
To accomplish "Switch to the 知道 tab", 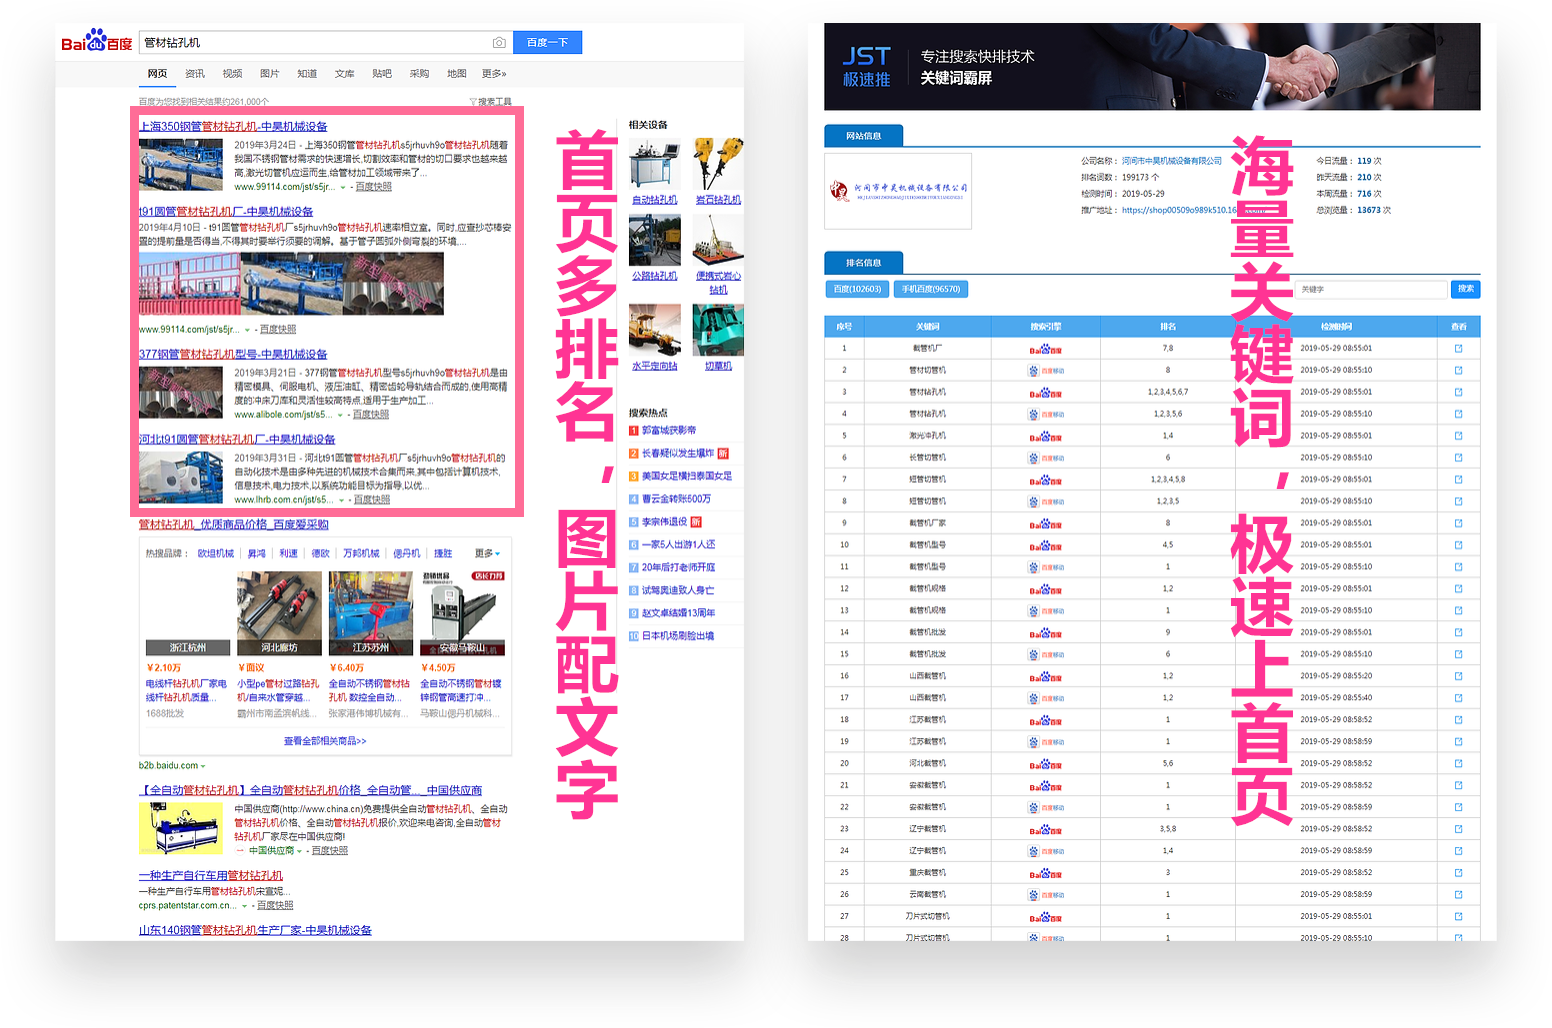I will click(307, 74).
